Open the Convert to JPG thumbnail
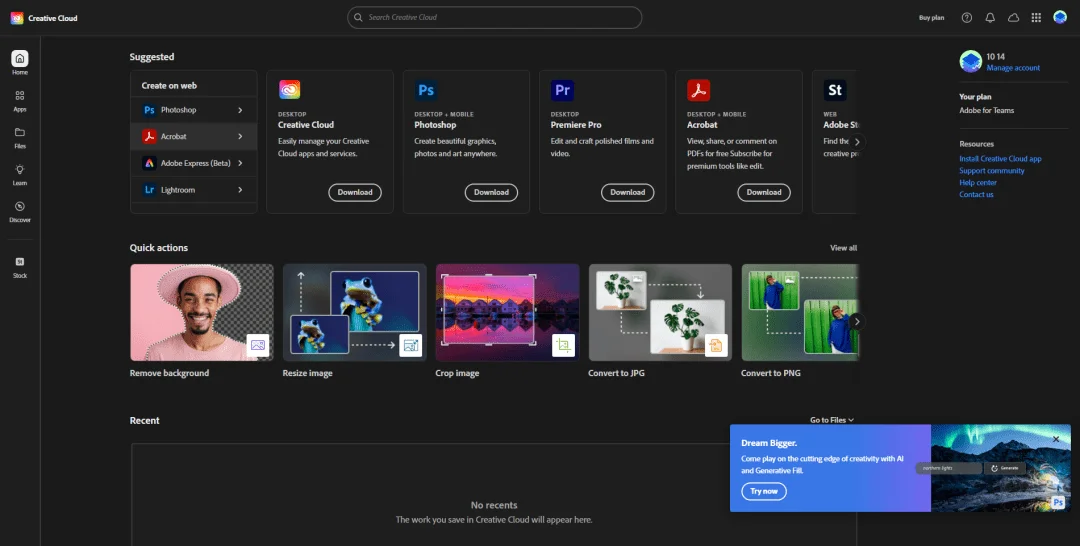This screenshot has height=546, width=1080. (x=661, y=313)
